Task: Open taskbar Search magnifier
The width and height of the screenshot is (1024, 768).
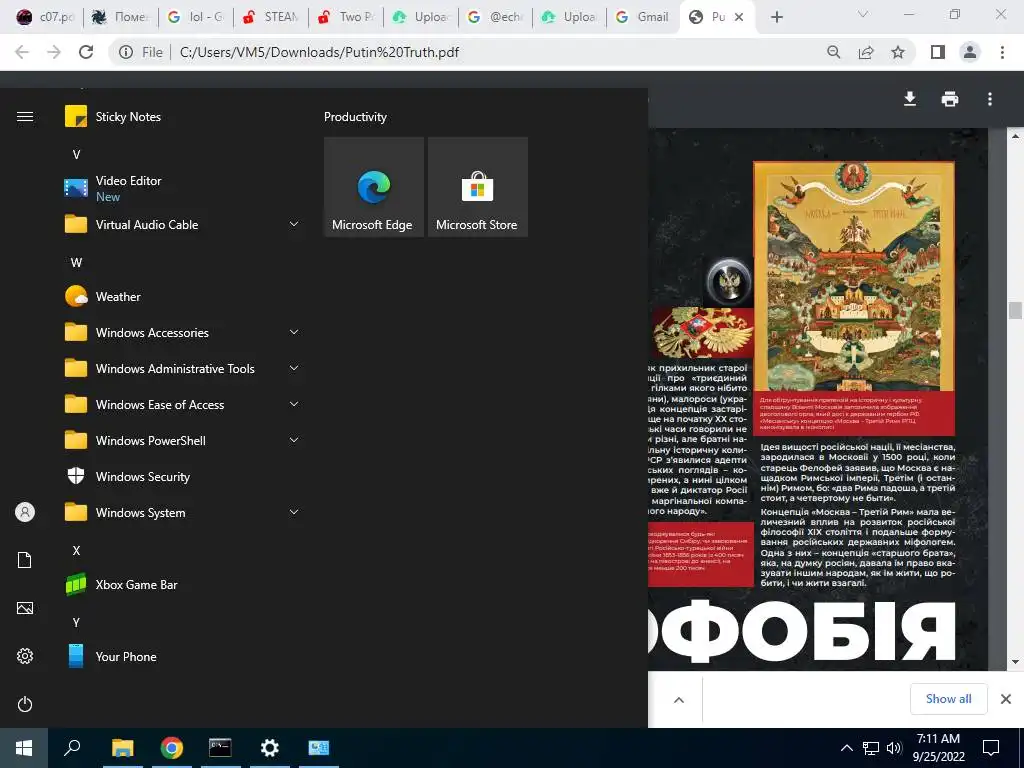Action: coord(72,748)
